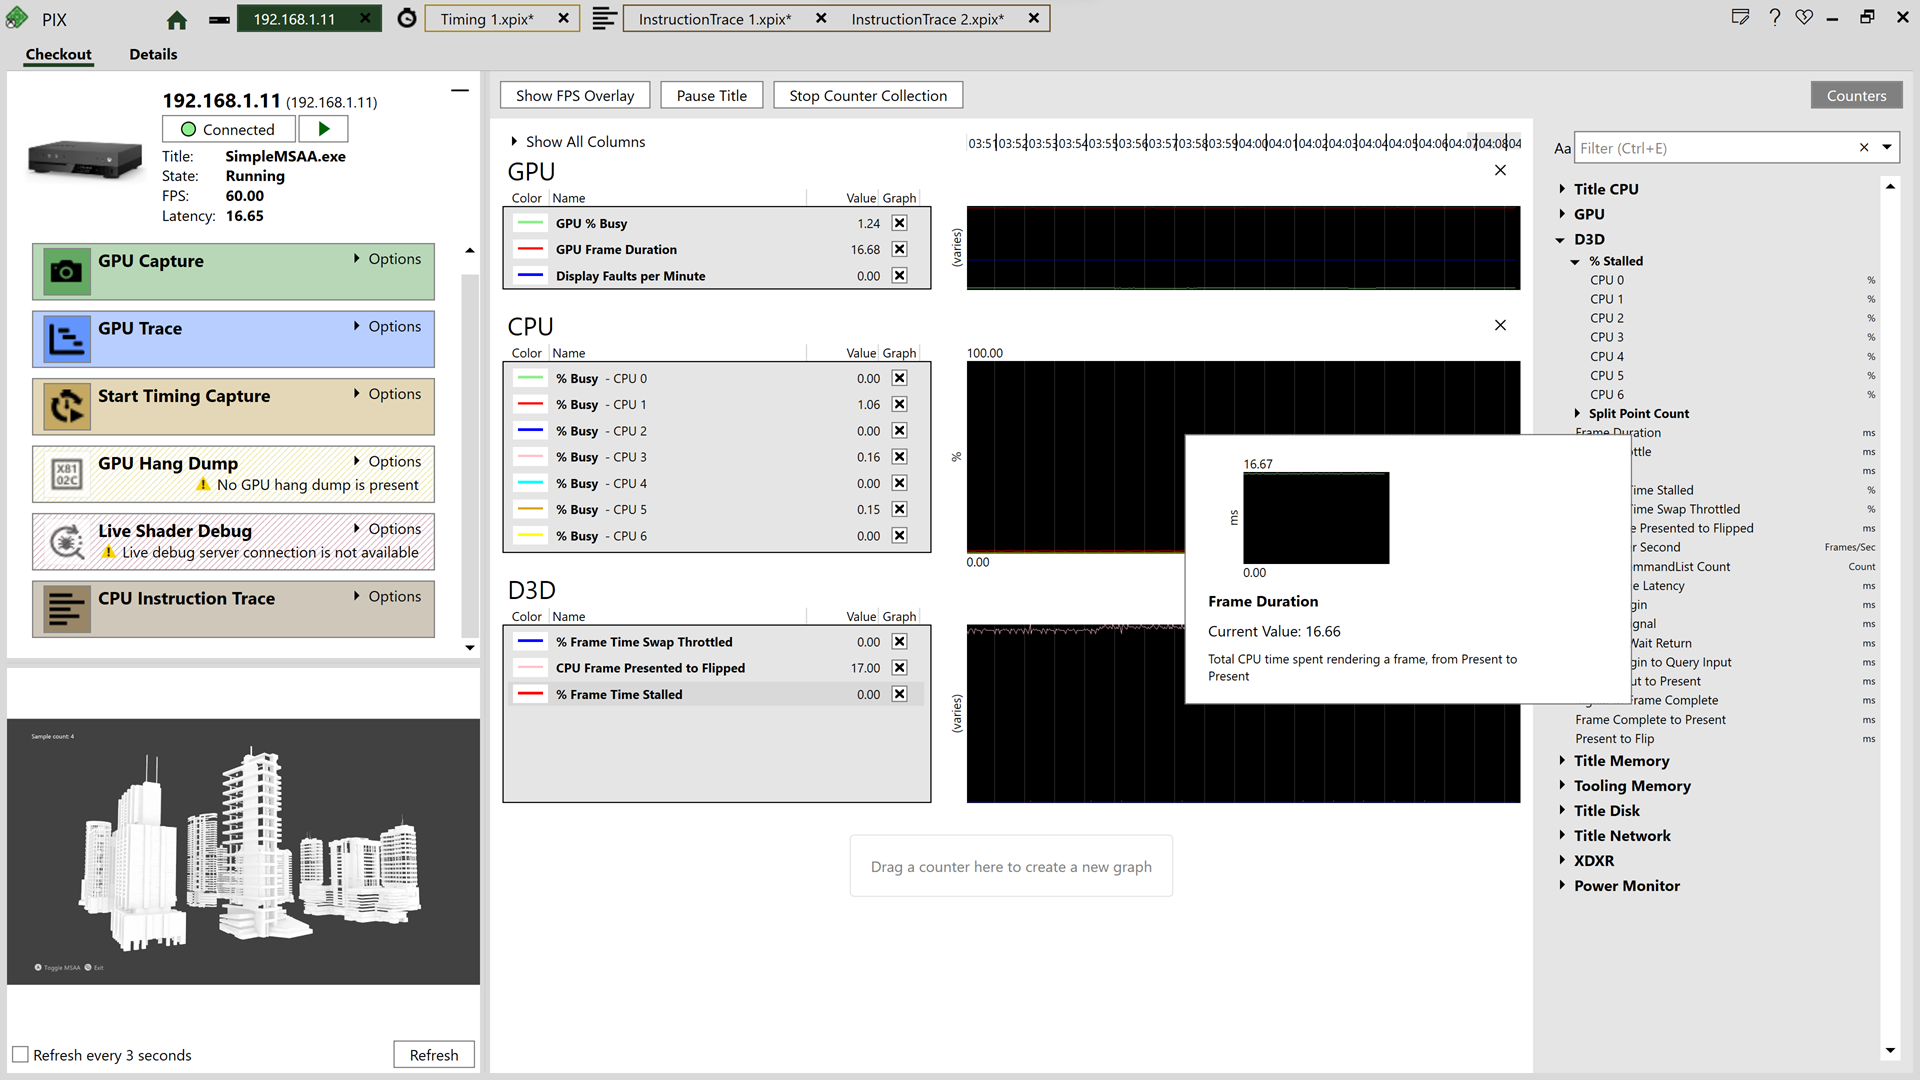Screen dimensions: 1920x1080
Task: Go to the PIX home icon
Action: pyautogui.click(x=177, y=19)
